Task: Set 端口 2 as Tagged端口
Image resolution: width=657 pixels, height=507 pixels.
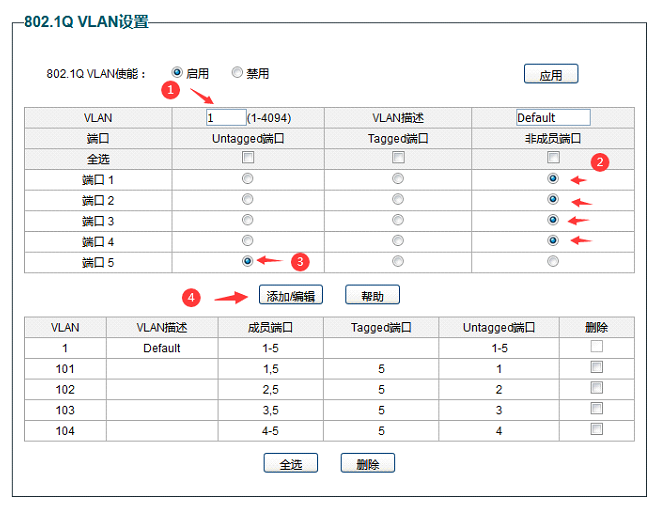Action: pos(398,200)
